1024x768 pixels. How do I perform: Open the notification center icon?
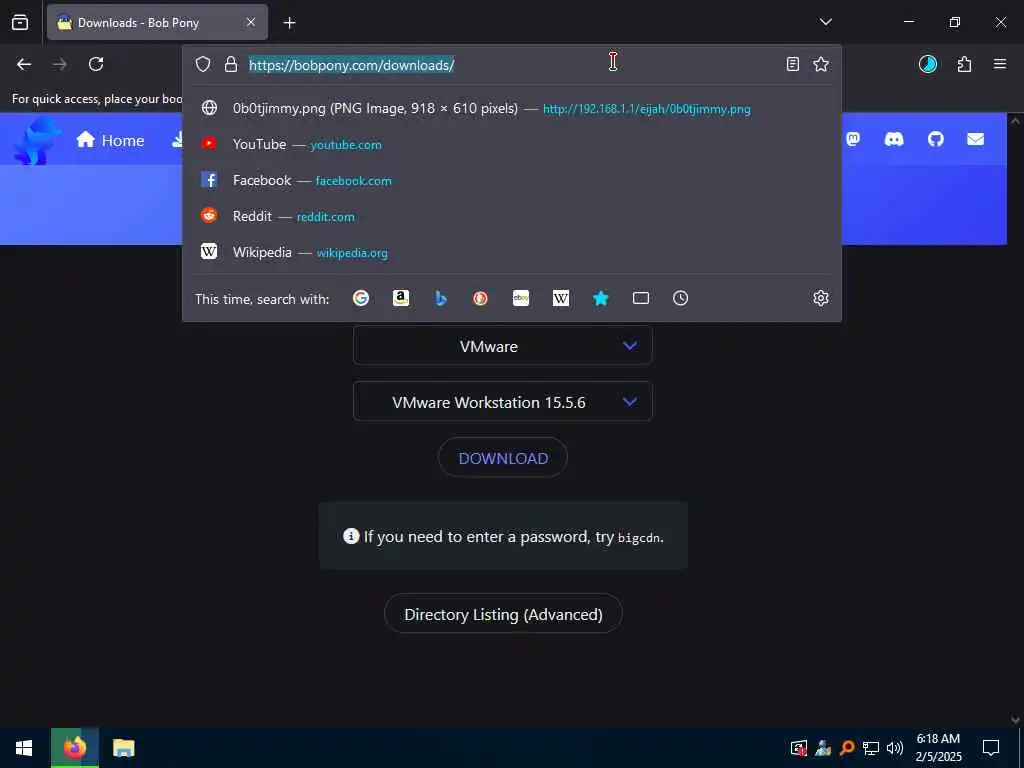(991, 748)
